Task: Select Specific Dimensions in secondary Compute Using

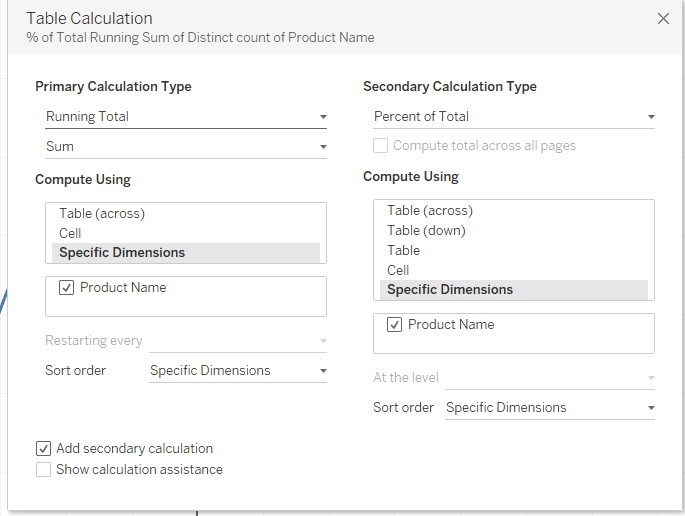Action: pyautogui.click(x=514, y=290)
